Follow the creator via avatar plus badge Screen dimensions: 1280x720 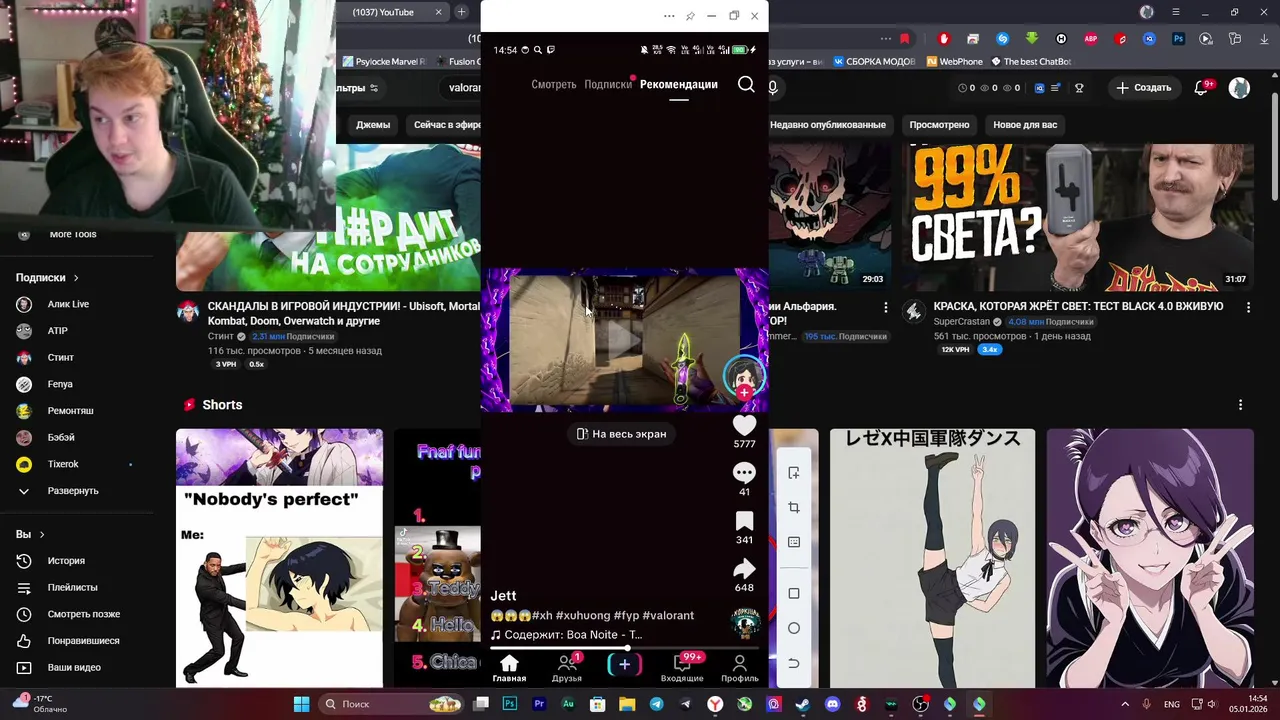click(744, 392)
